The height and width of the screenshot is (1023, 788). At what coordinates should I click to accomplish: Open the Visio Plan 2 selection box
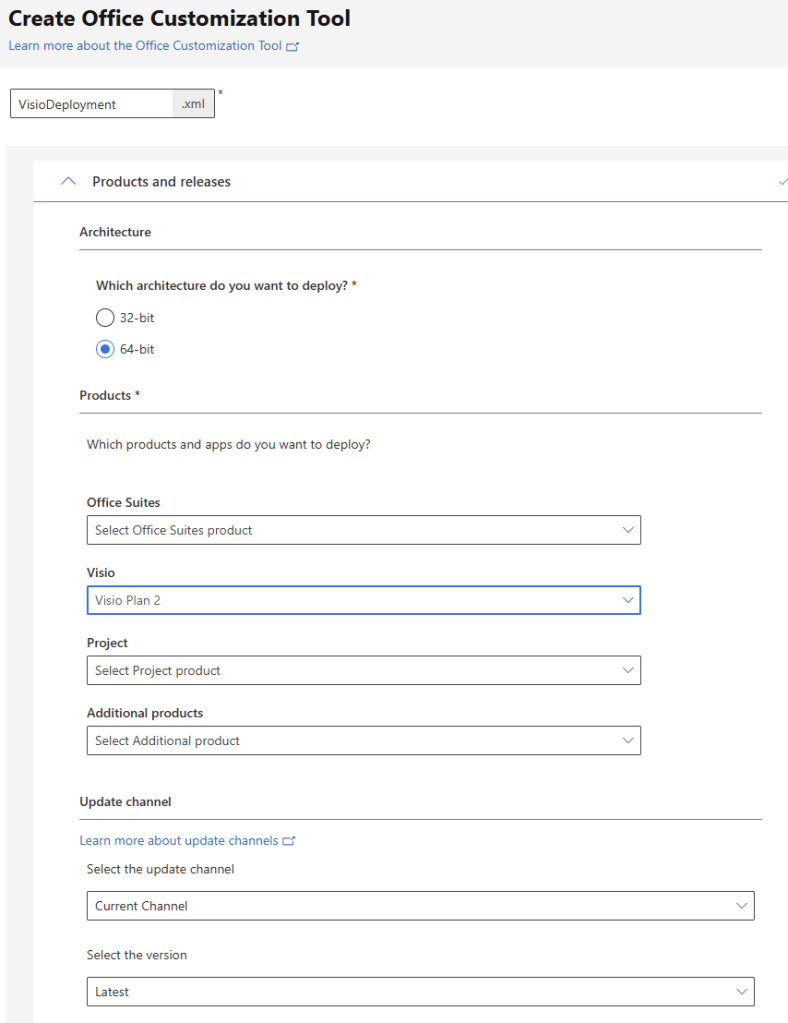tap(364, 600)
